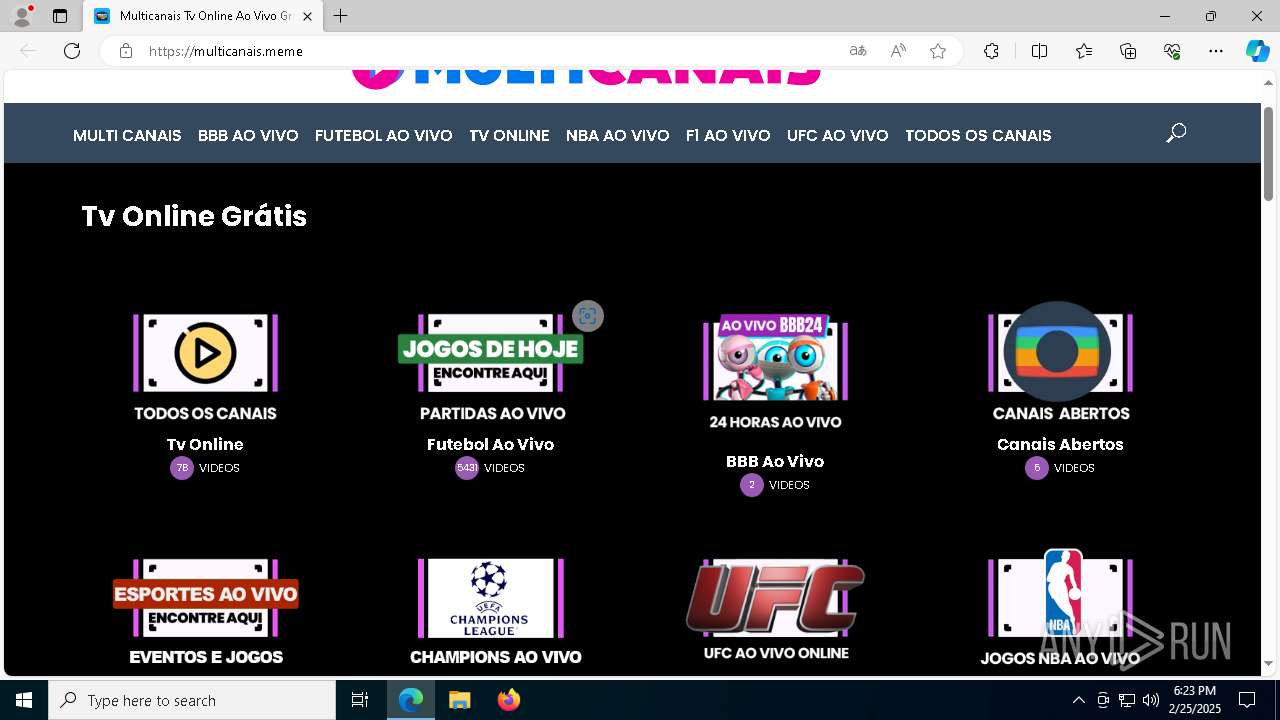Click the 78 videos count badge
This screenshot has width=1280, height=720.
182,468
